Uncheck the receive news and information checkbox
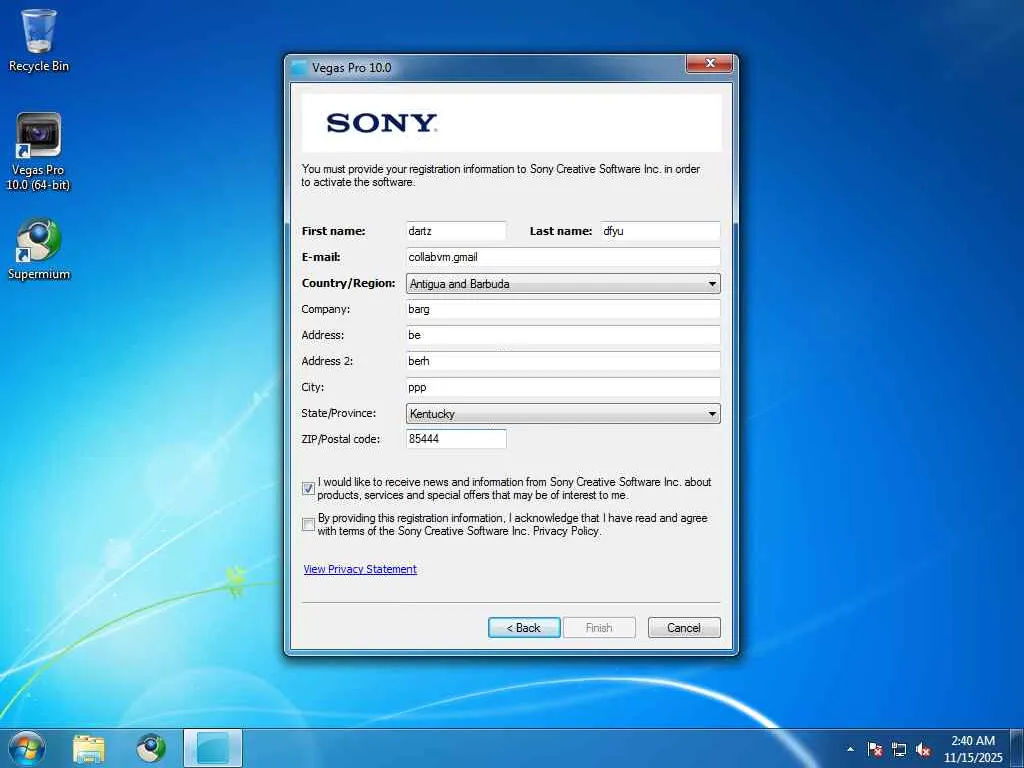 point(308,488)
